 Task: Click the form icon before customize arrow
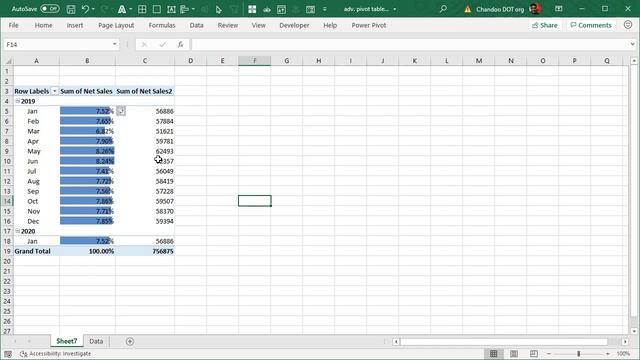click(x=310, y=9)
